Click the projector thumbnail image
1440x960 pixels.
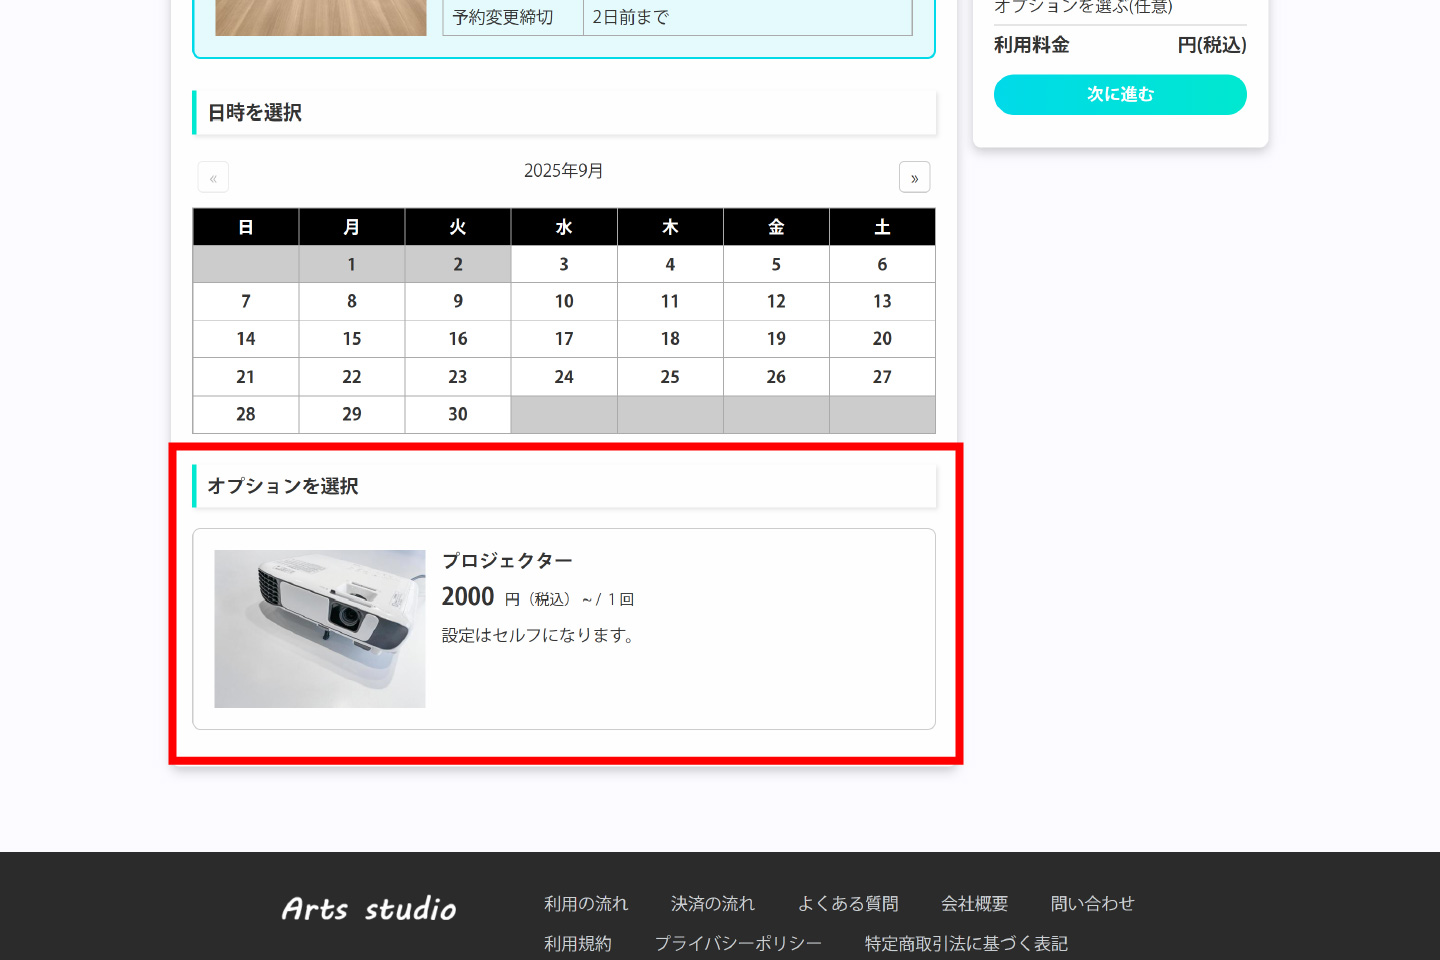tap(320, 628)
